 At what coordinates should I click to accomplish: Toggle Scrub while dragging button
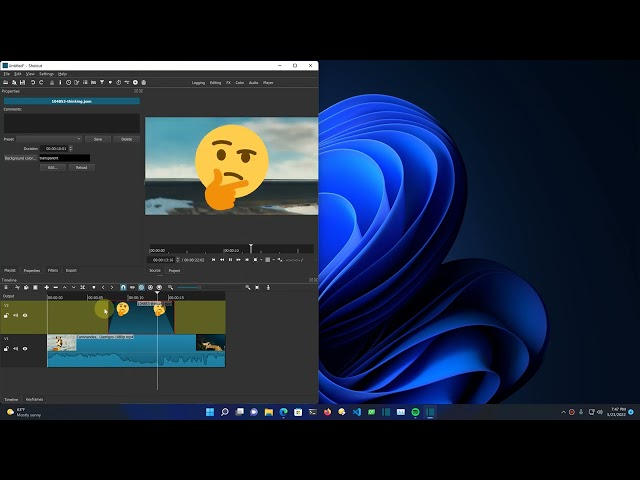tap(132, 287)
